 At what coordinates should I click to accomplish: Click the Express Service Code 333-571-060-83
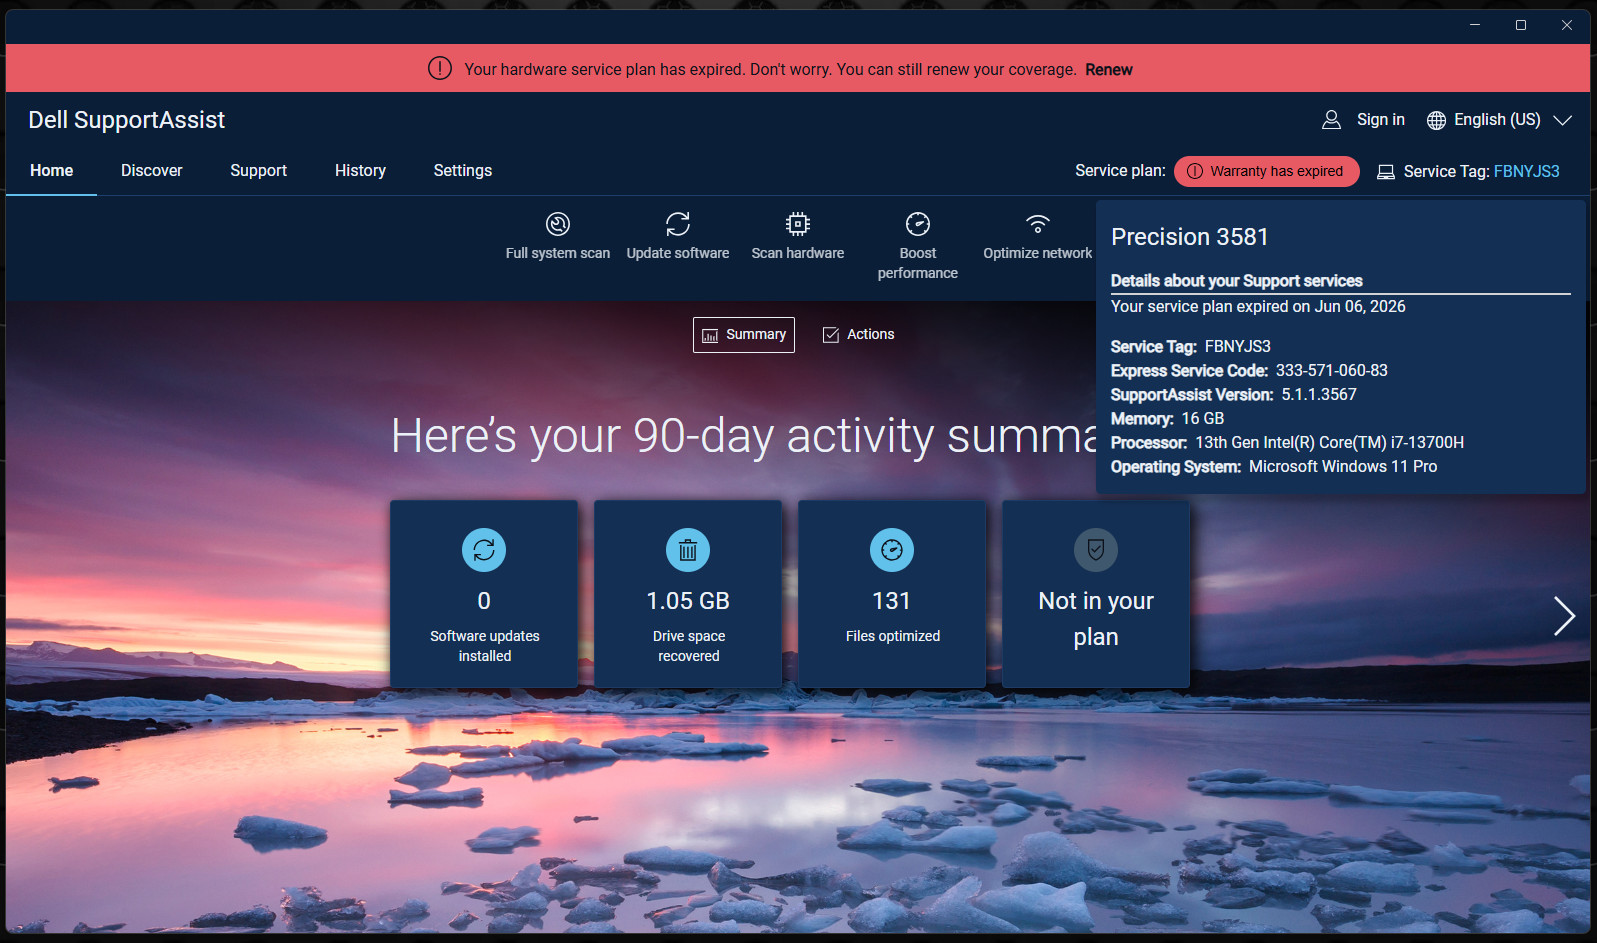[x=1249, y=371]
